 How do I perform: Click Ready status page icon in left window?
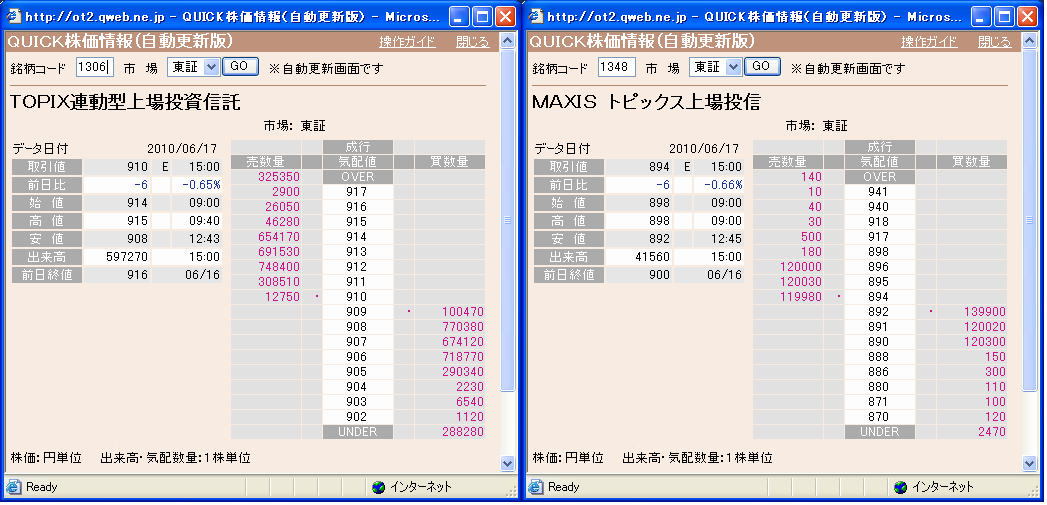[14, 487]
